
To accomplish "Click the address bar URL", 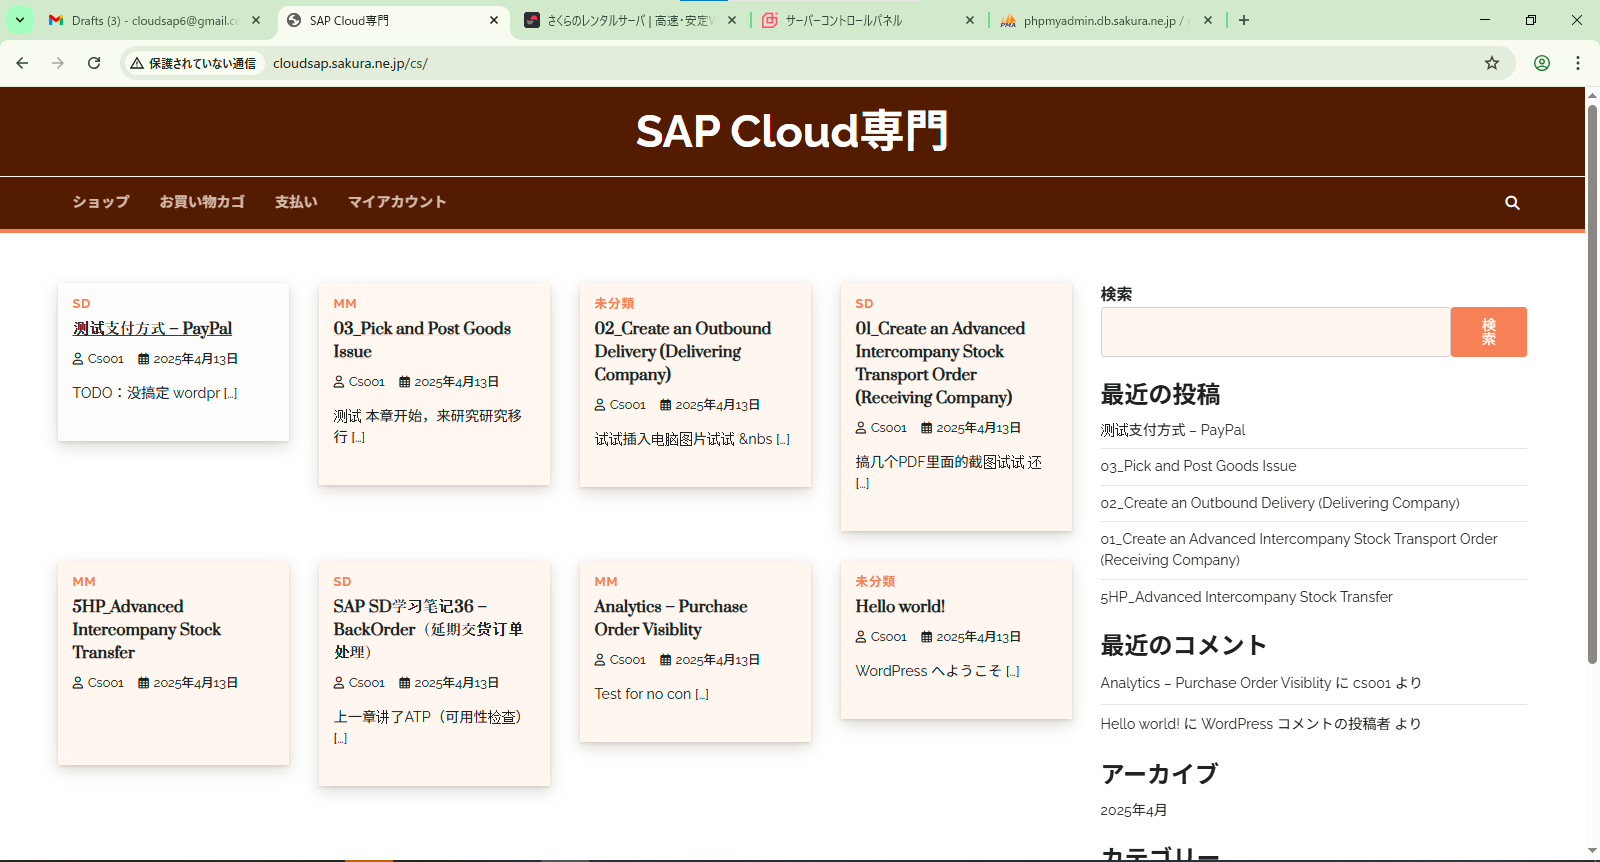I will 350,63.
